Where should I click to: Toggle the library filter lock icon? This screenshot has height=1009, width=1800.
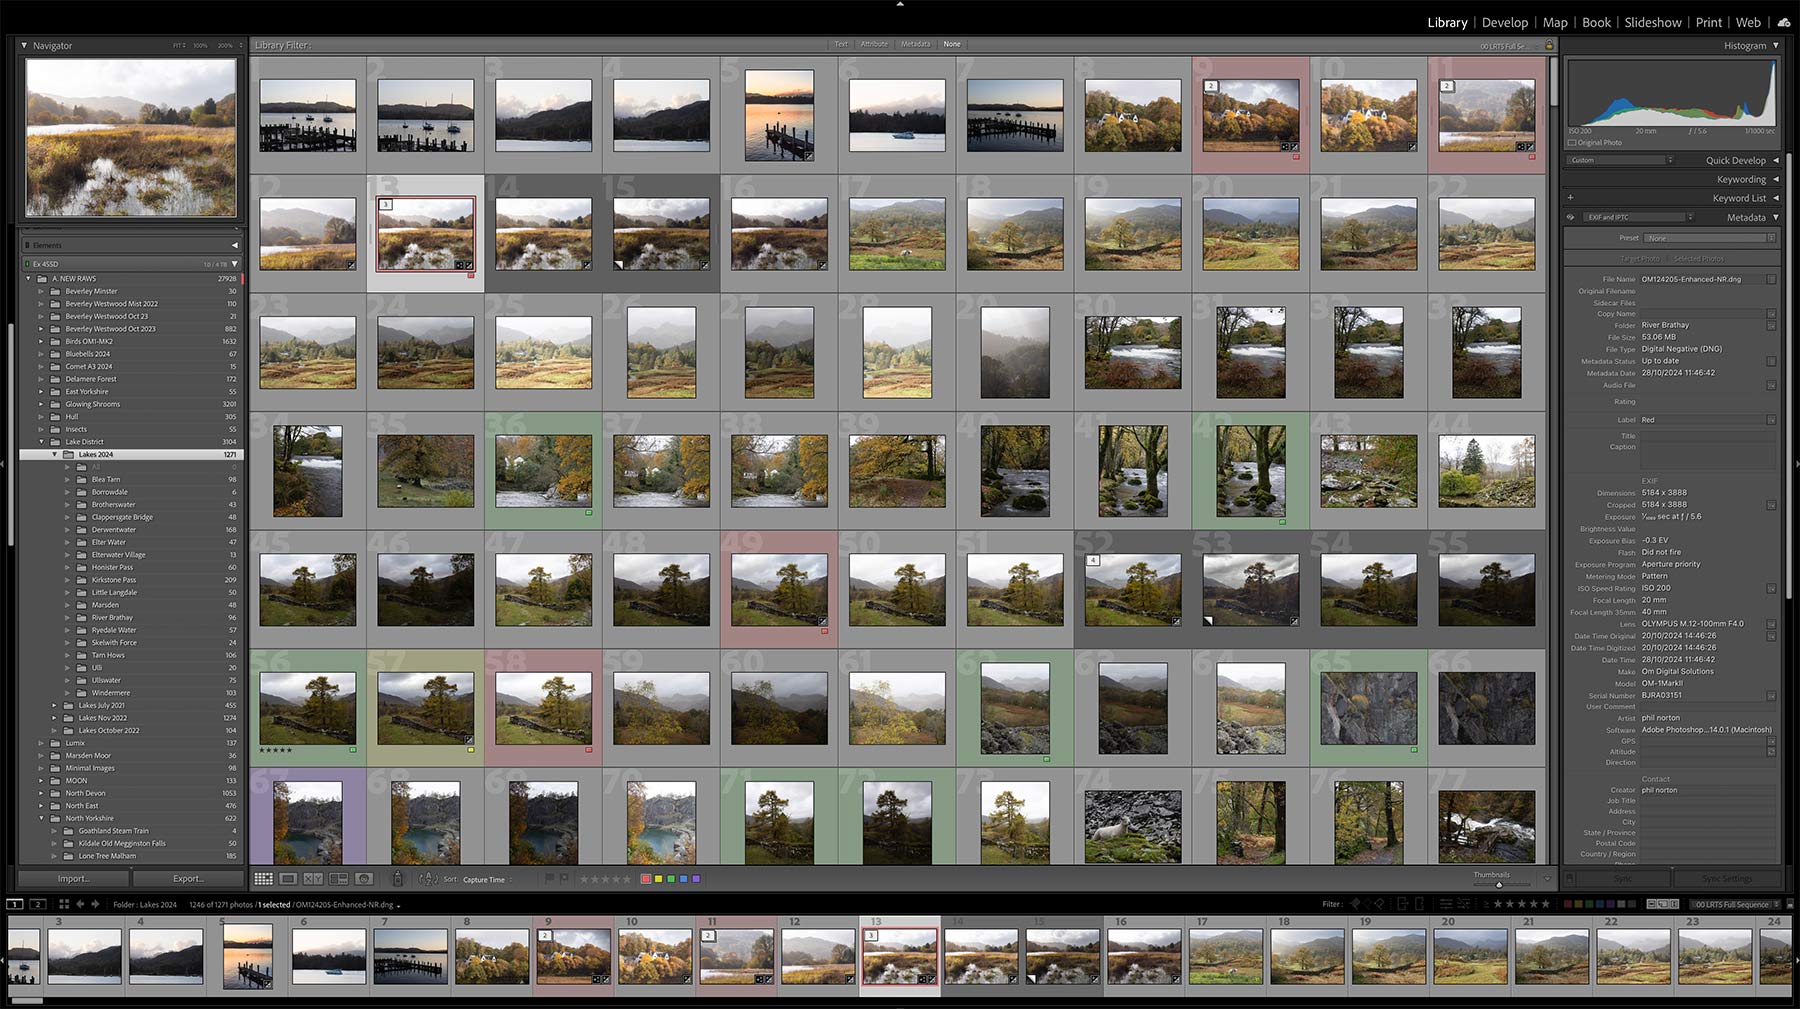pyautogui.click(x=1549, y=45)
